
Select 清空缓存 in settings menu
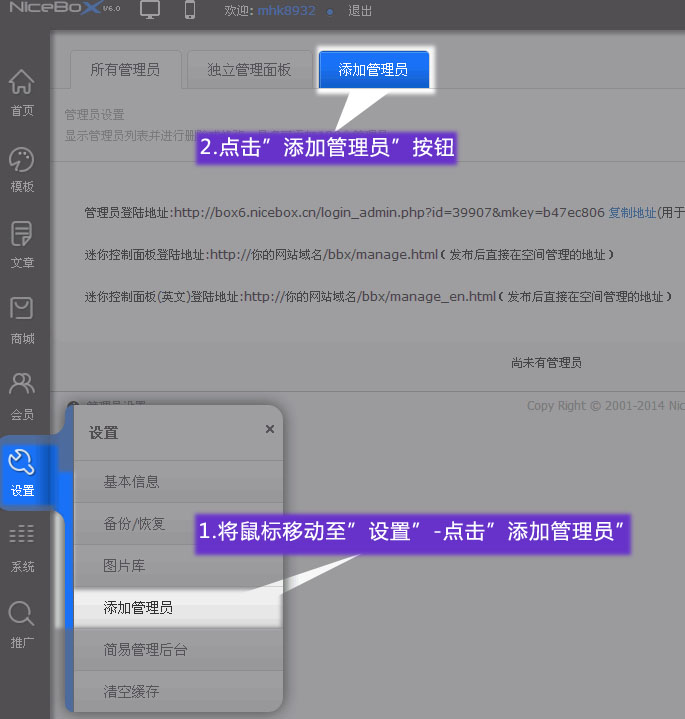click(131, 692)
